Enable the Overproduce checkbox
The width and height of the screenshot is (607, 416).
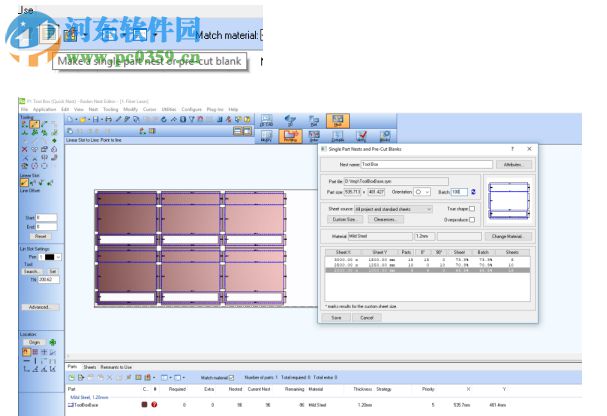472,220
